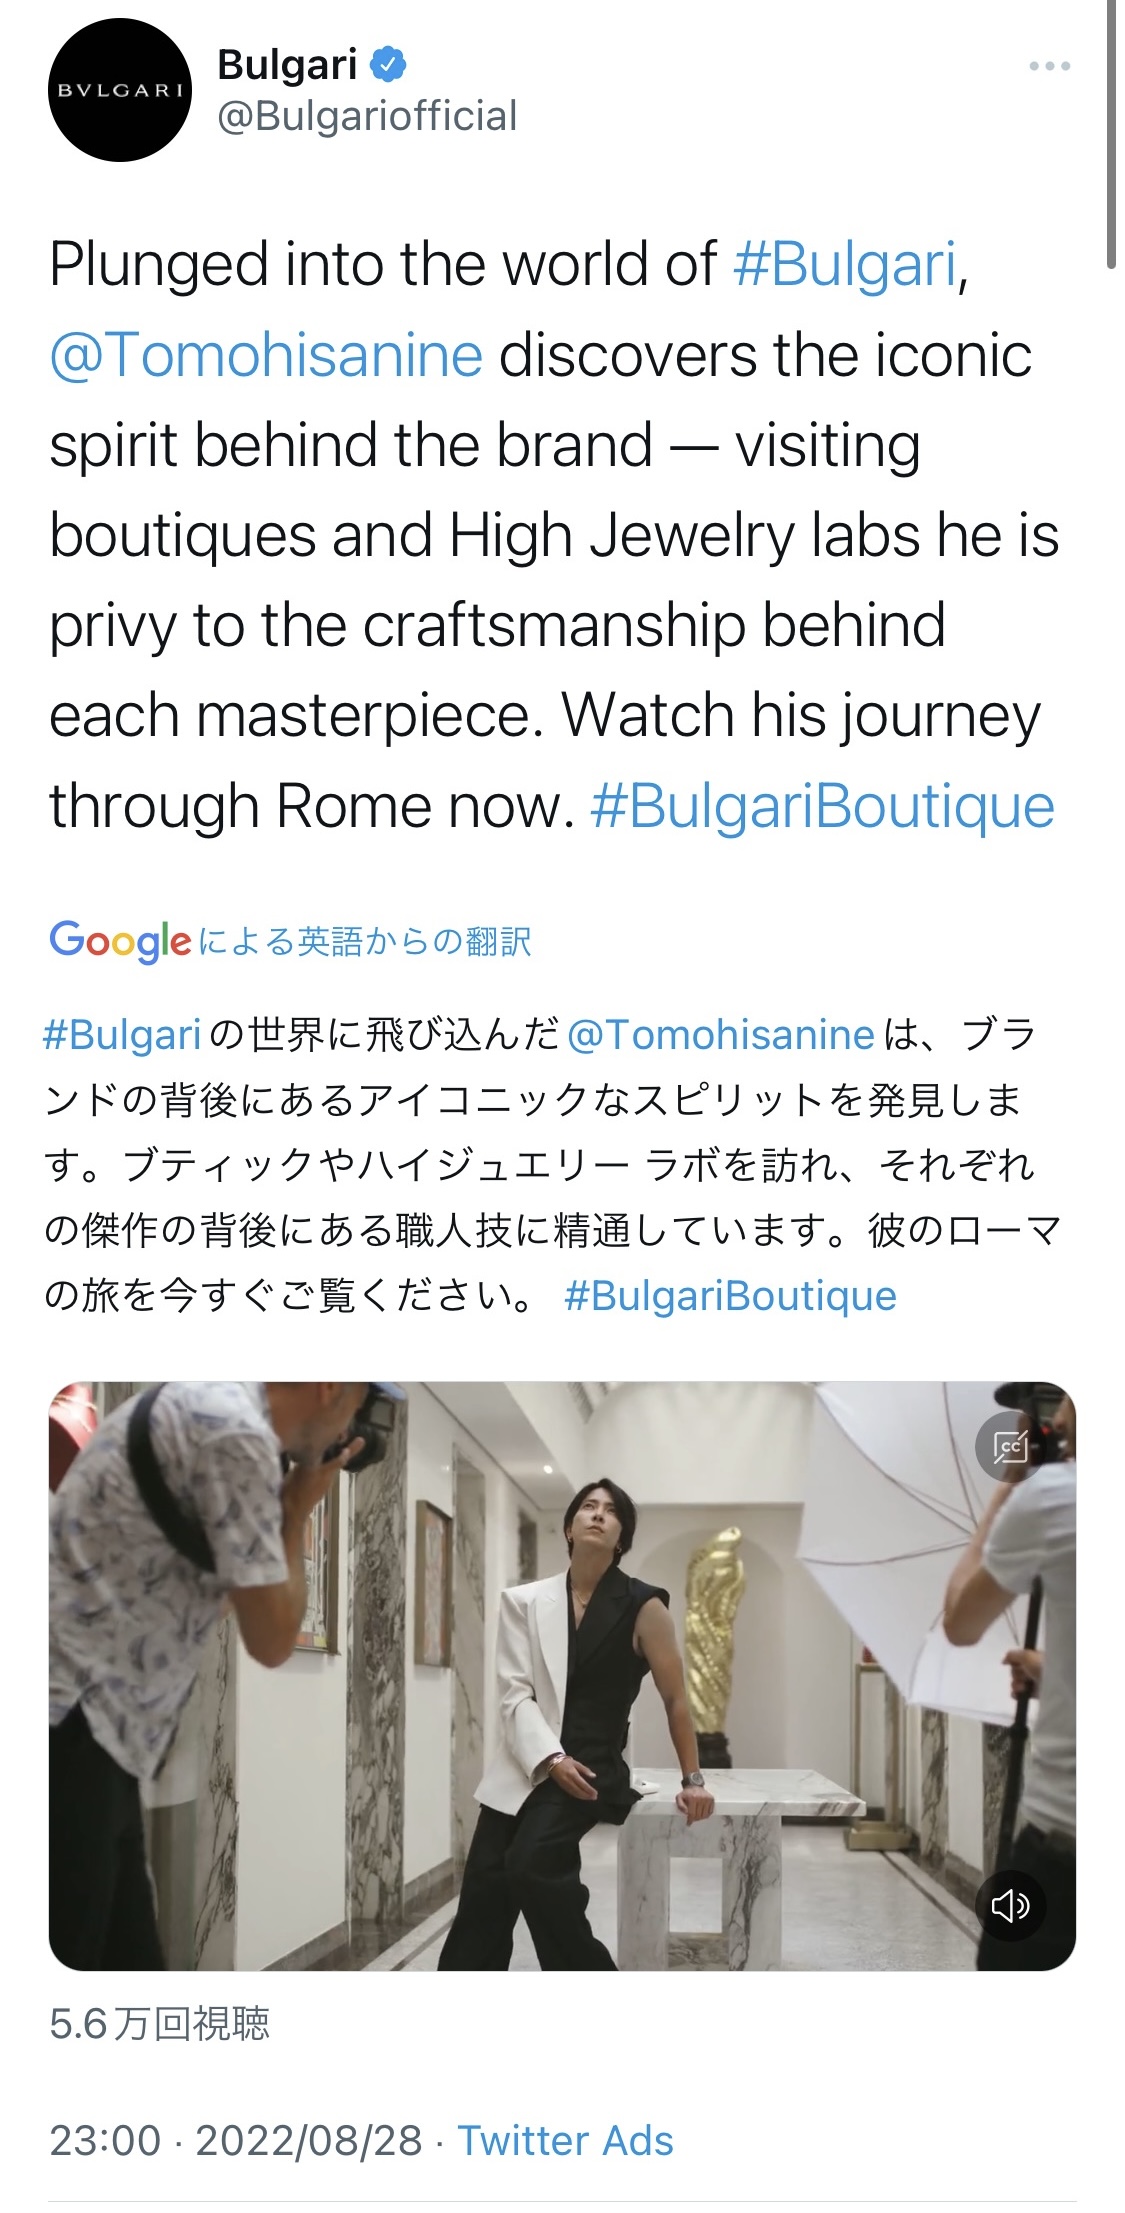Viewport: 1125px width, 2213px height.
Task: Open the #BulgariBoutique hashtag in the English tweet
Action: tap(822, 806)
